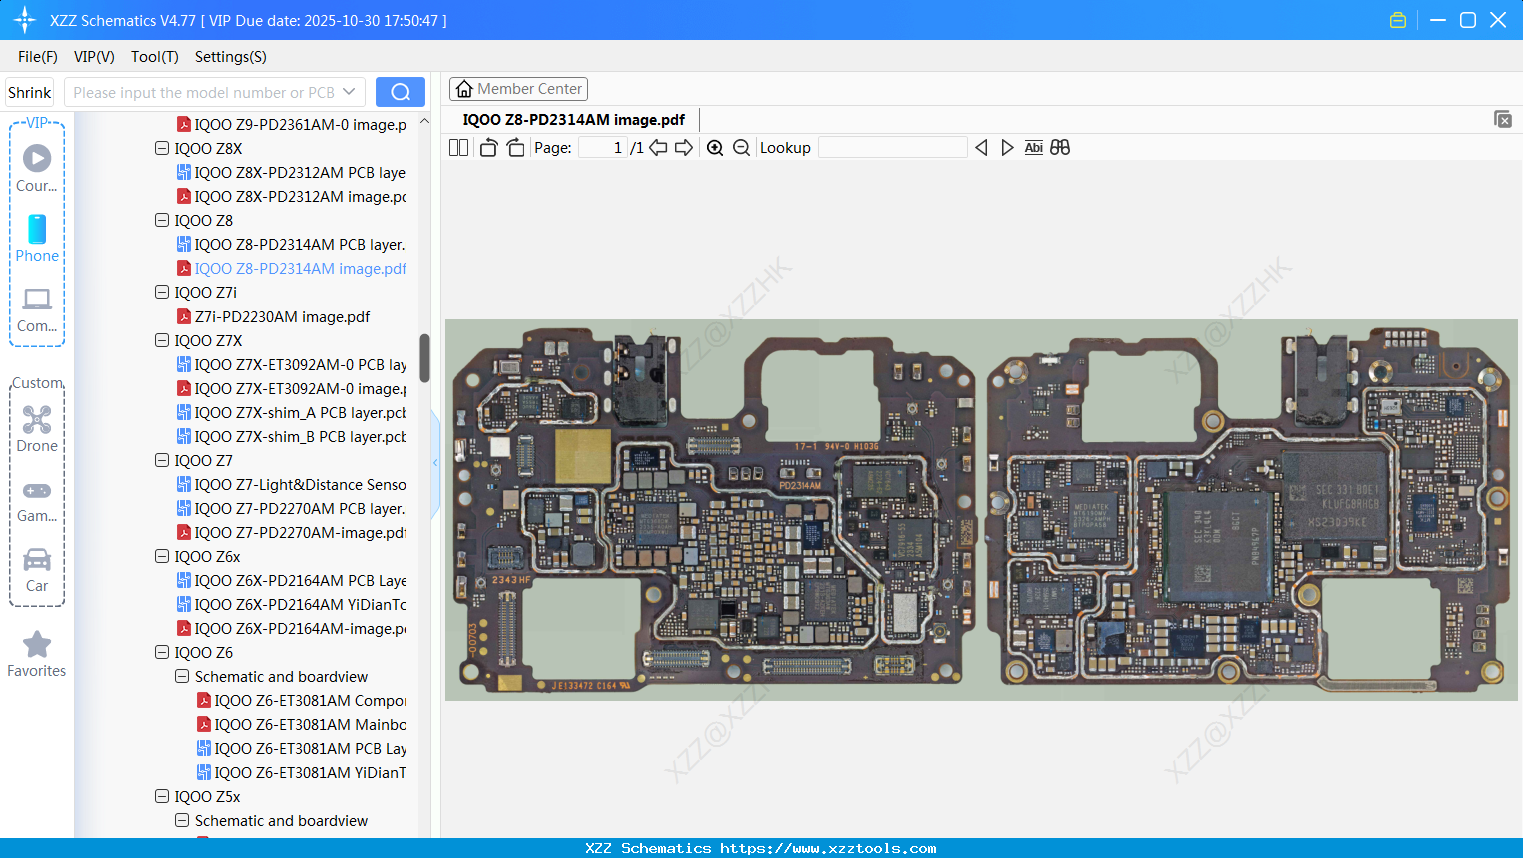
Task: Rotate the page clockwise
Action: pos(515,148)
